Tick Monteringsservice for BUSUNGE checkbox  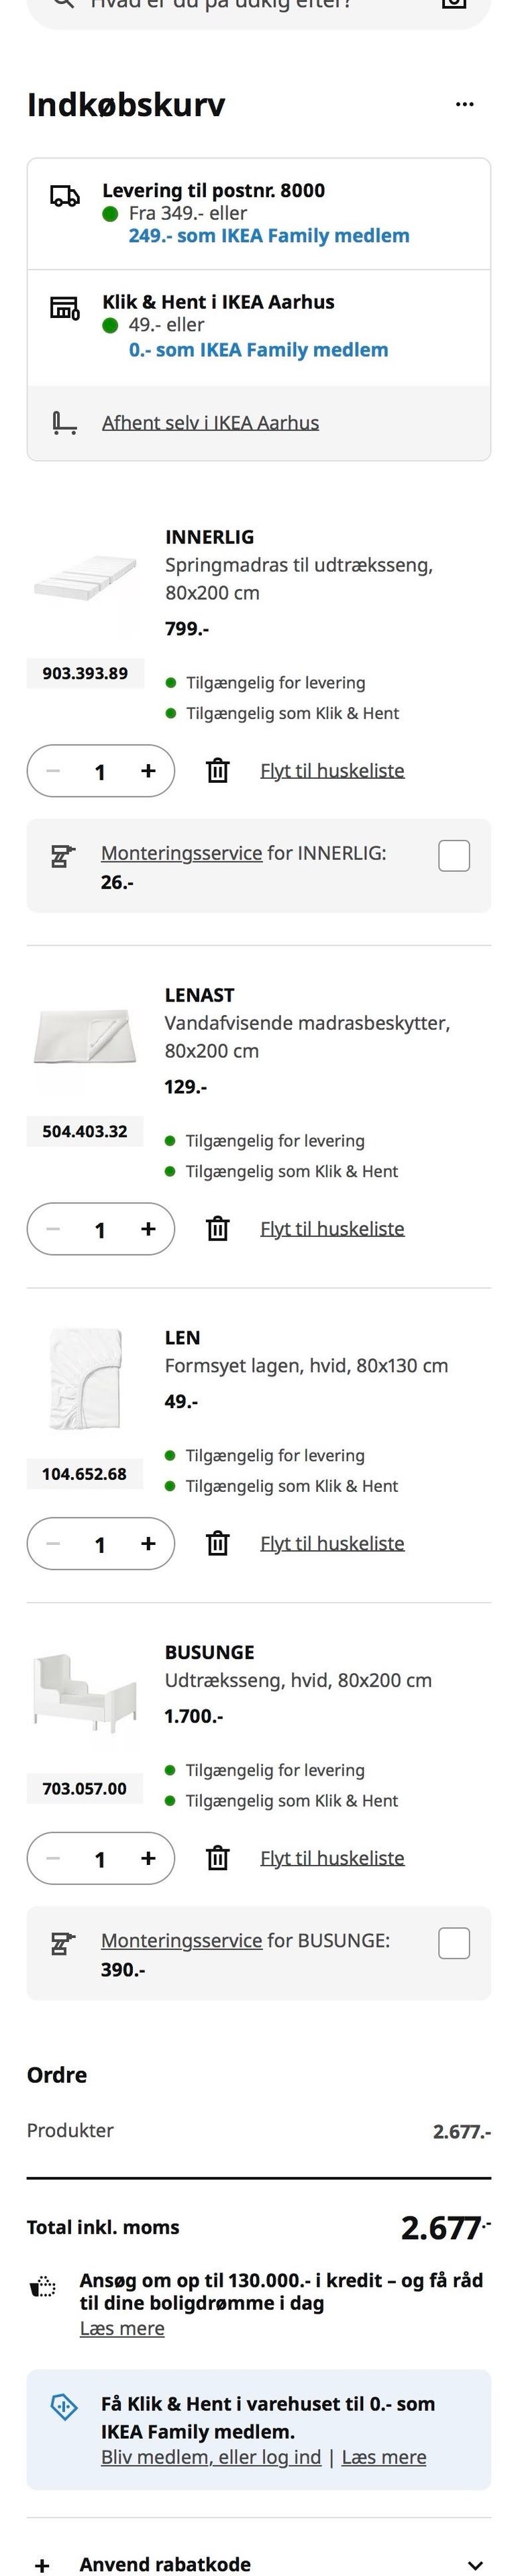454,1943
